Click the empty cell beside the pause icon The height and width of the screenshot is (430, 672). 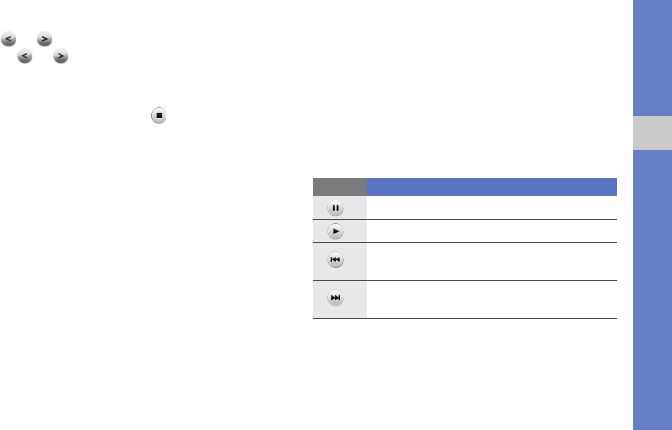(x=491, y=208)
